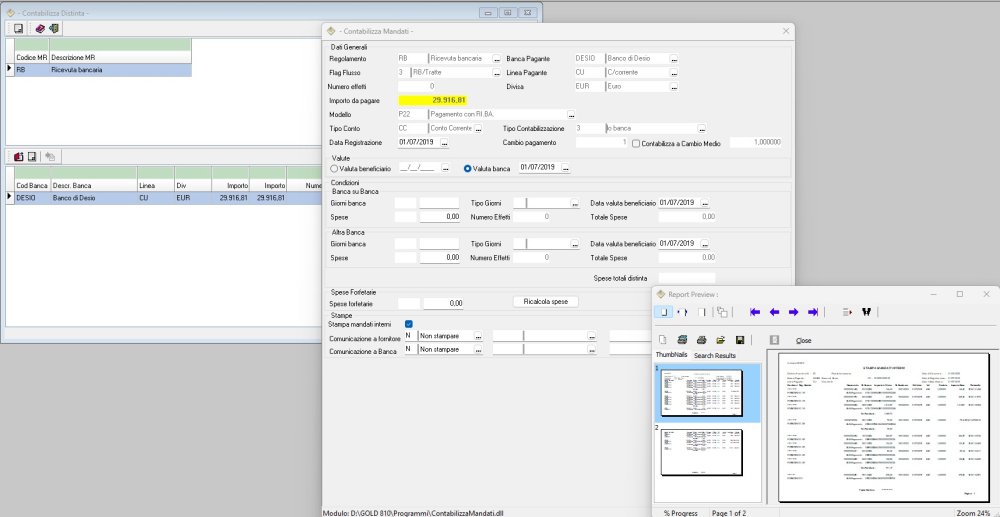
Task: Click the binoculars search icon
Action: pyautogui.click(x=866, y=312)
